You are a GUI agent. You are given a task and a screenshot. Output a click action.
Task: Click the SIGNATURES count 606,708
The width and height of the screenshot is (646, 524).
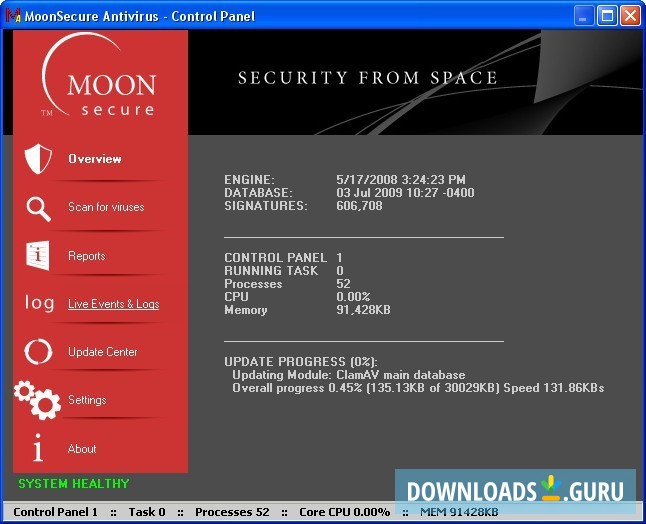click(x=359, y=206)
